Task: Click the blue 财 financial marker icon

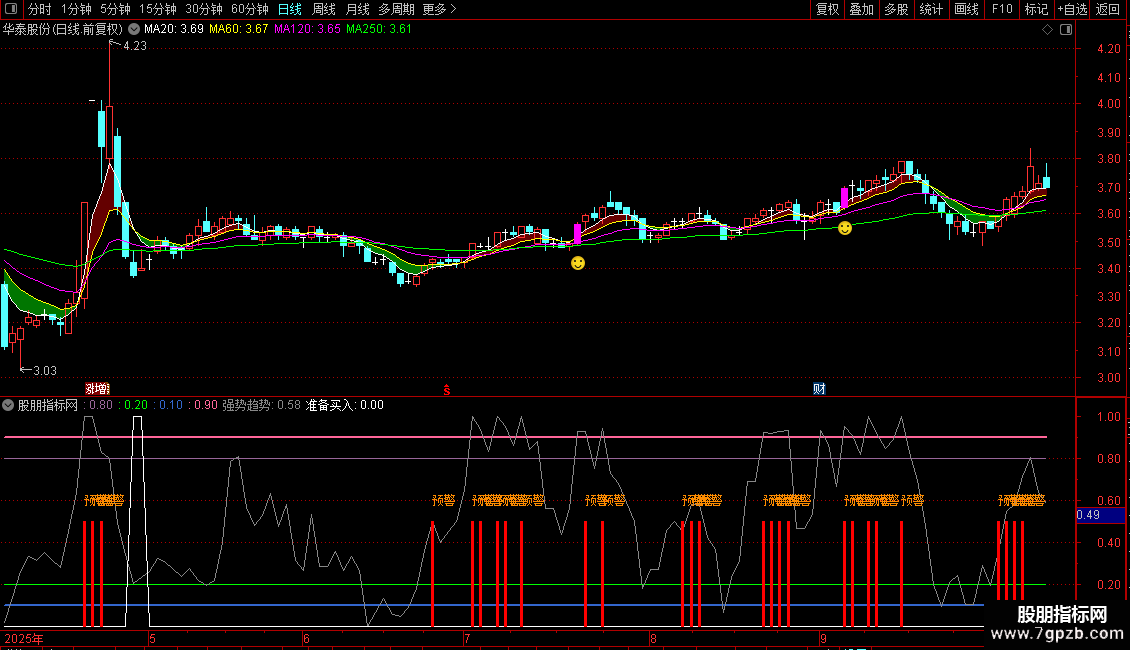Action: click(819, 388)
